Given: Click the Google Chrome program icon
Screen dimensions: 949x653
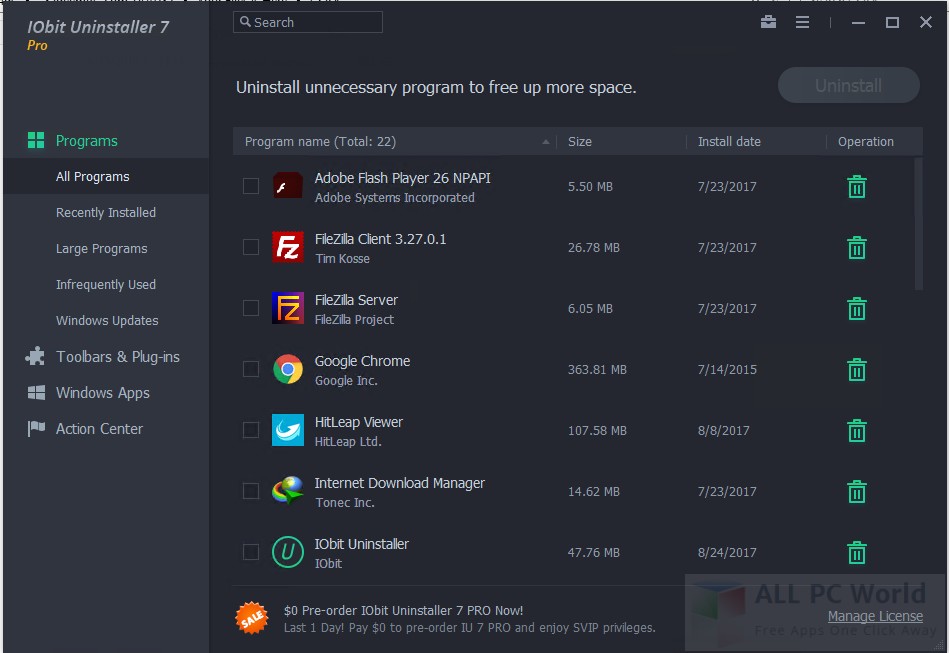Looking at the screenshot, I should [287, 369].
